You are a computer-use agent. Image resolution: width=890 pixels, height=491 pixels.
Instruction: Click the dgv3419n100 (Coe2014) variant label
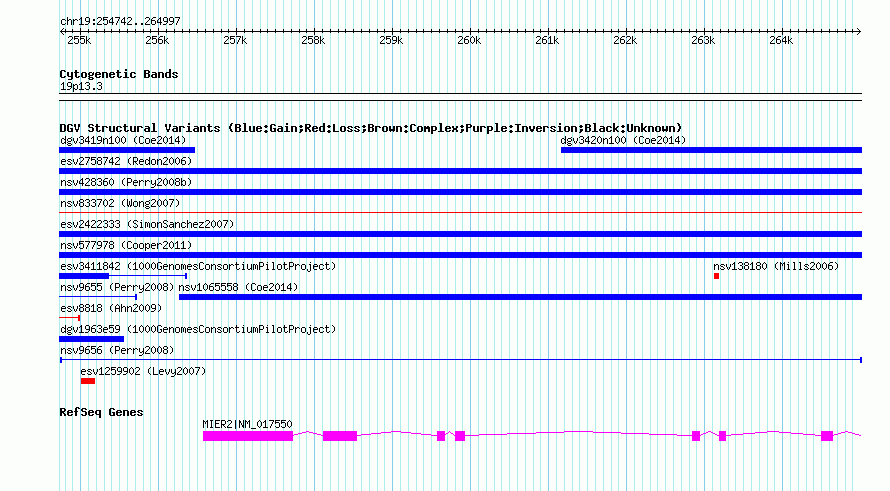tap(123, 140)
